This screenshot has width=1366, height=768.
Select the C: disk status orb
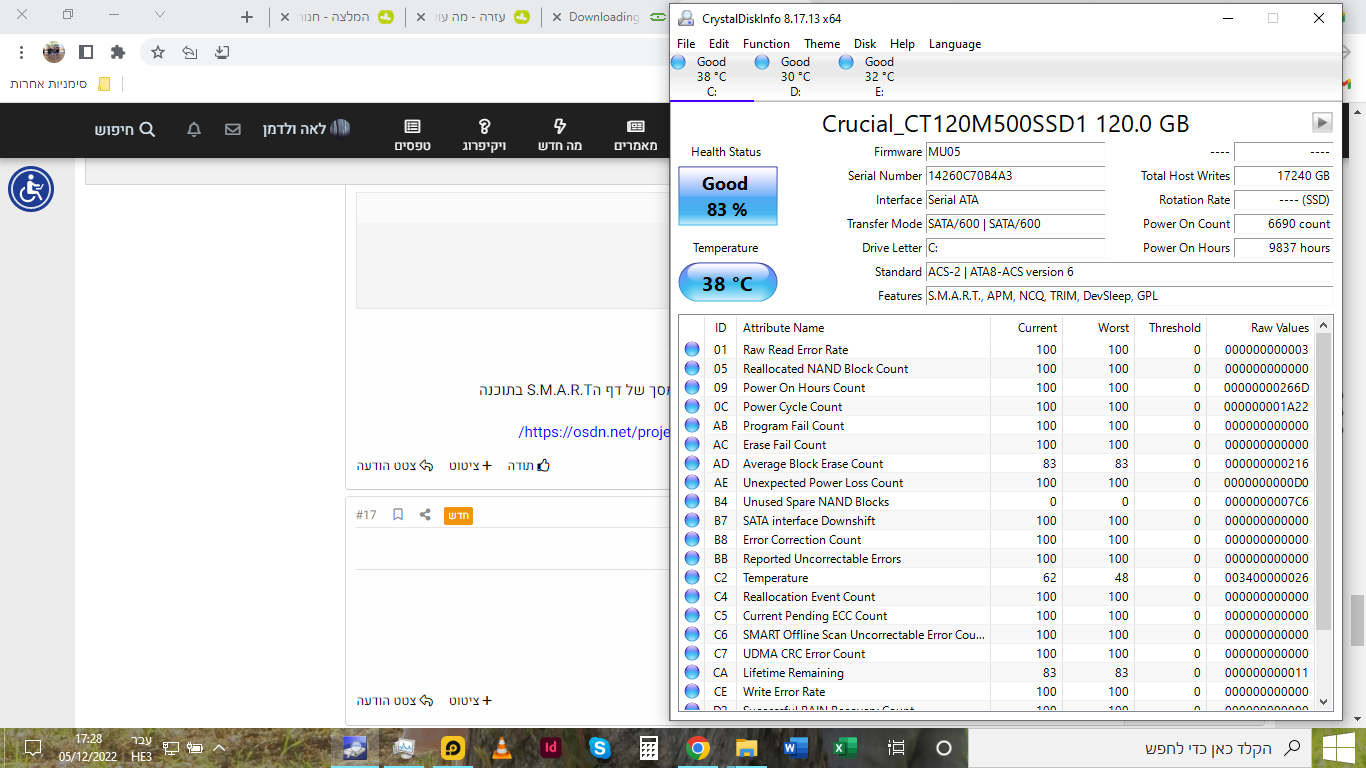coord(678,63)
